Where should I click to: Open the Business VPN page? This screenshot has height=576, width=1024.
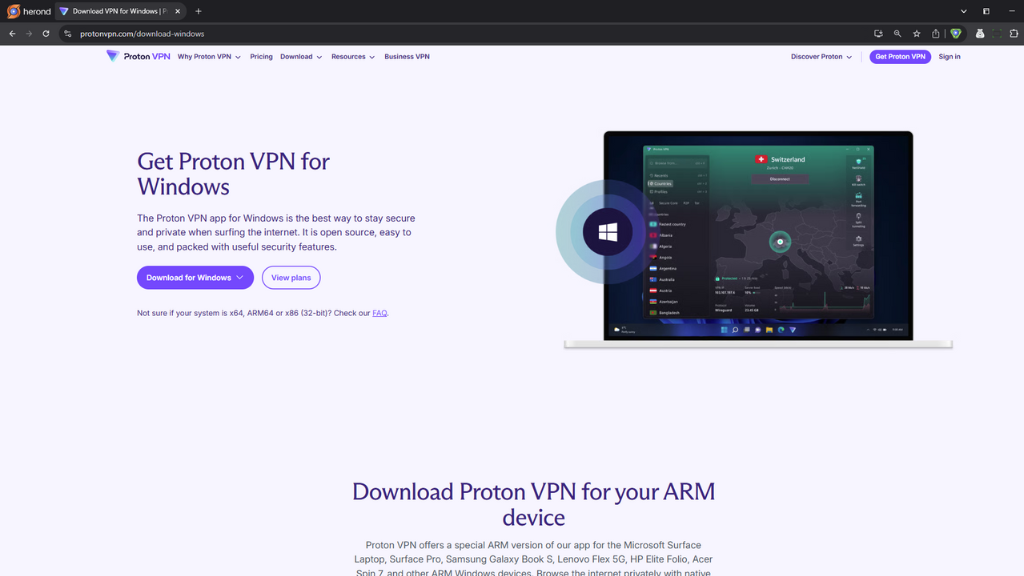(x=407, y=57)
